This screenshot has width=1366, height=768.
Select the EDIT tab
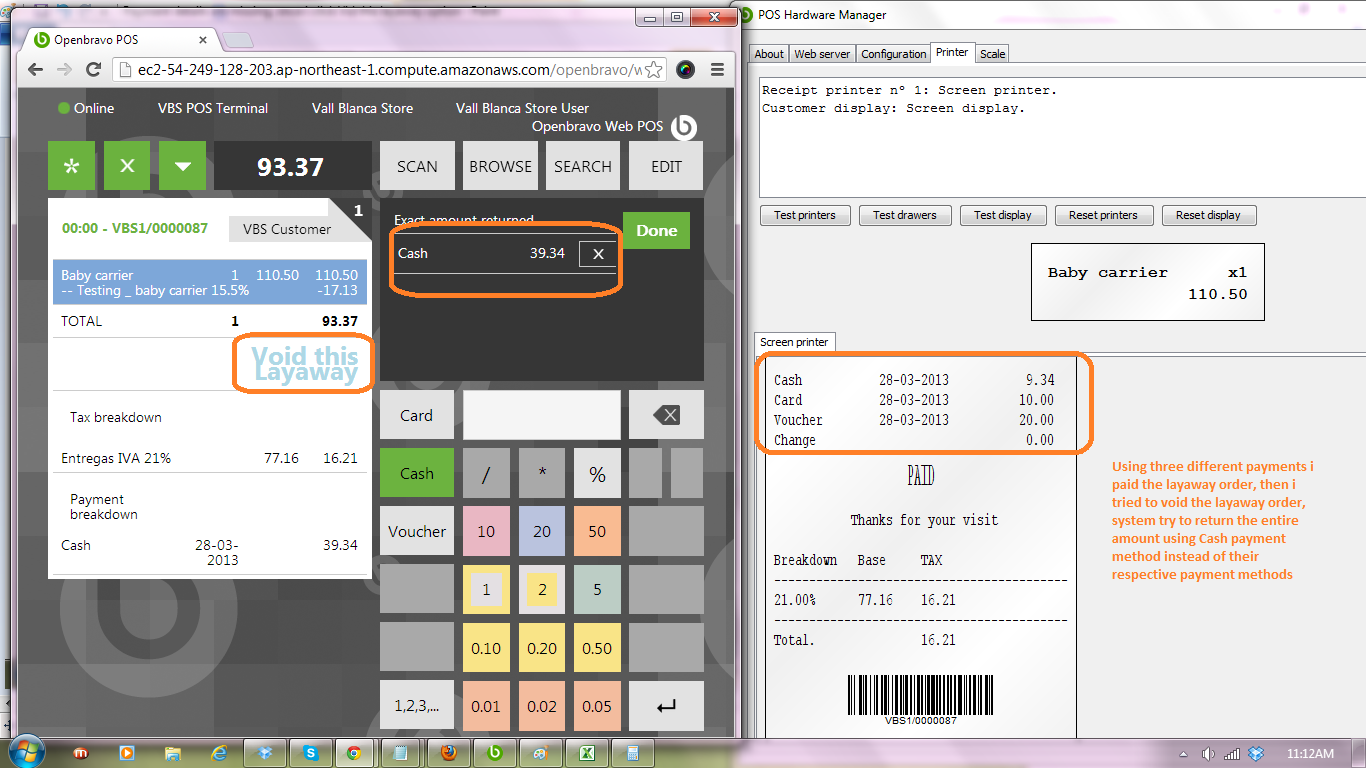click(x=666, y=166)
